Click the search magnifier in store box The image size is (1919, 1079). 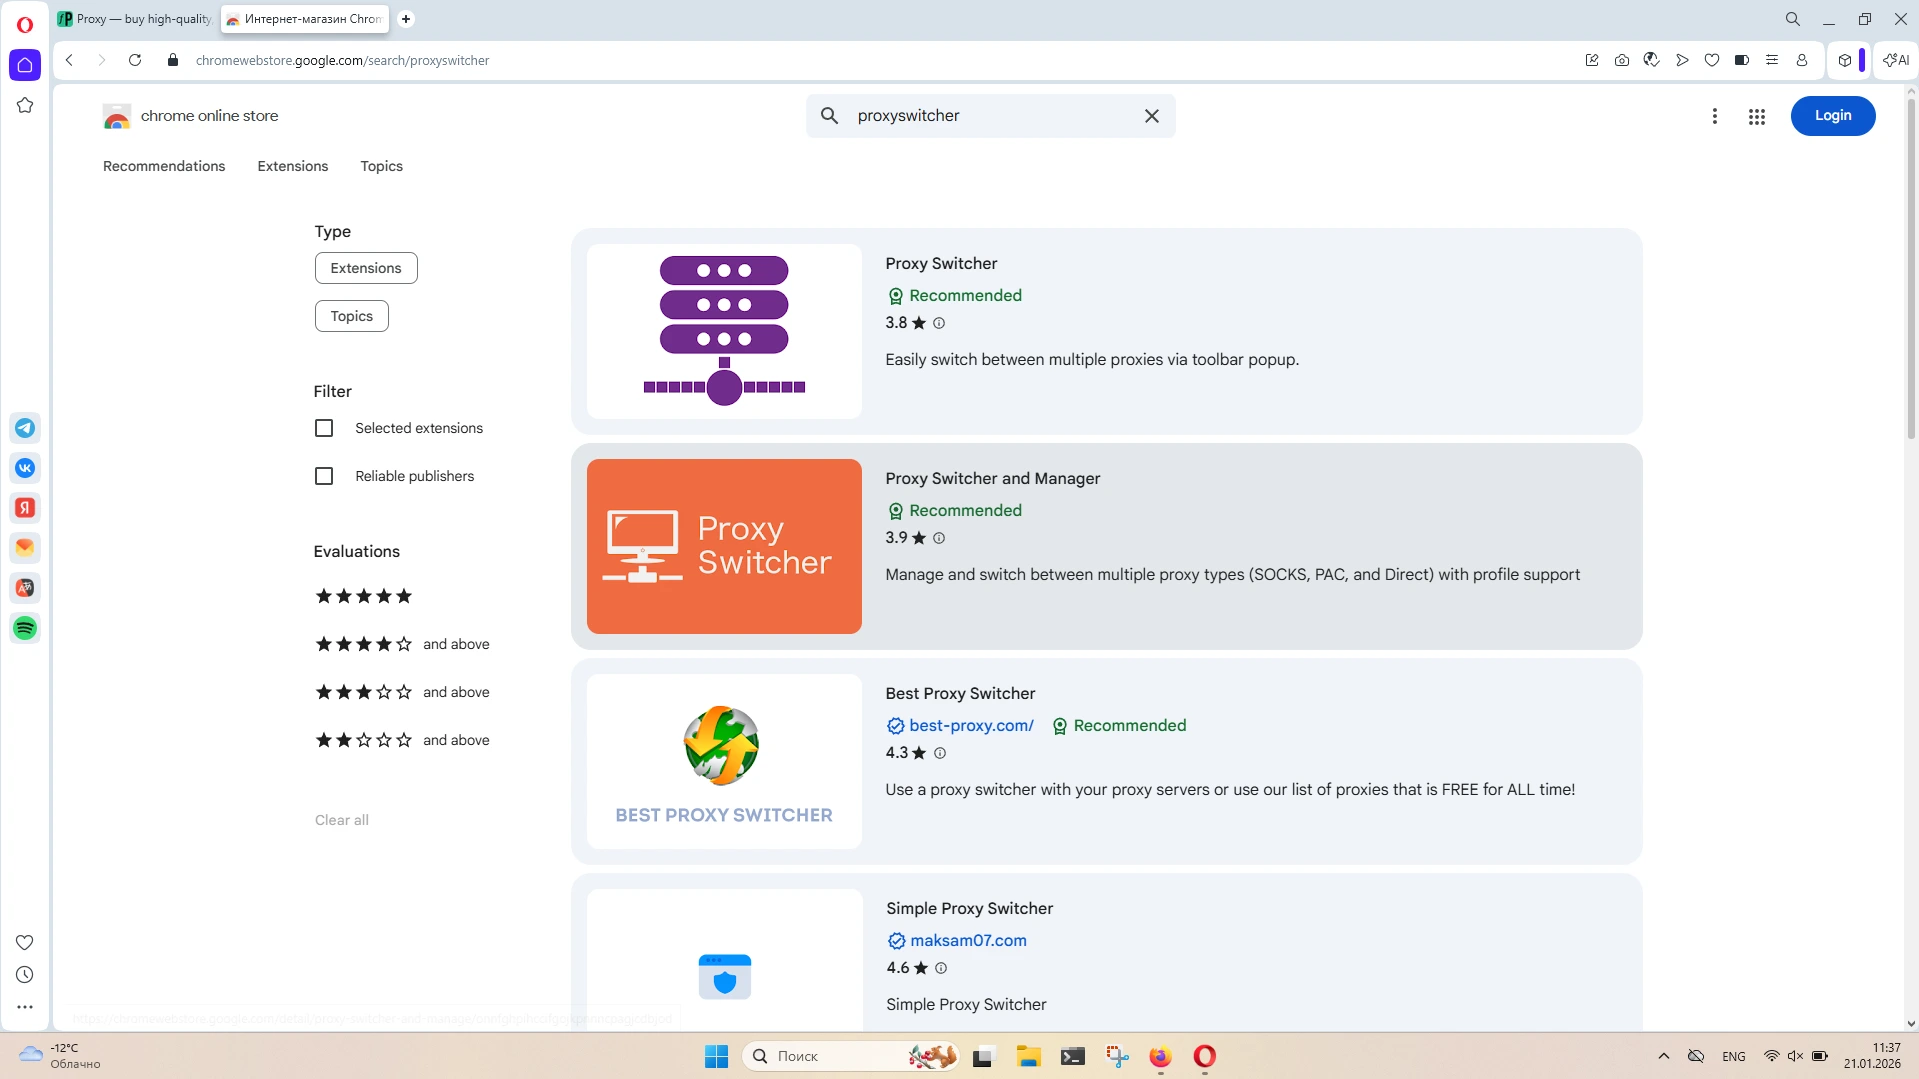pyautogui.click(x=830, y=116)
